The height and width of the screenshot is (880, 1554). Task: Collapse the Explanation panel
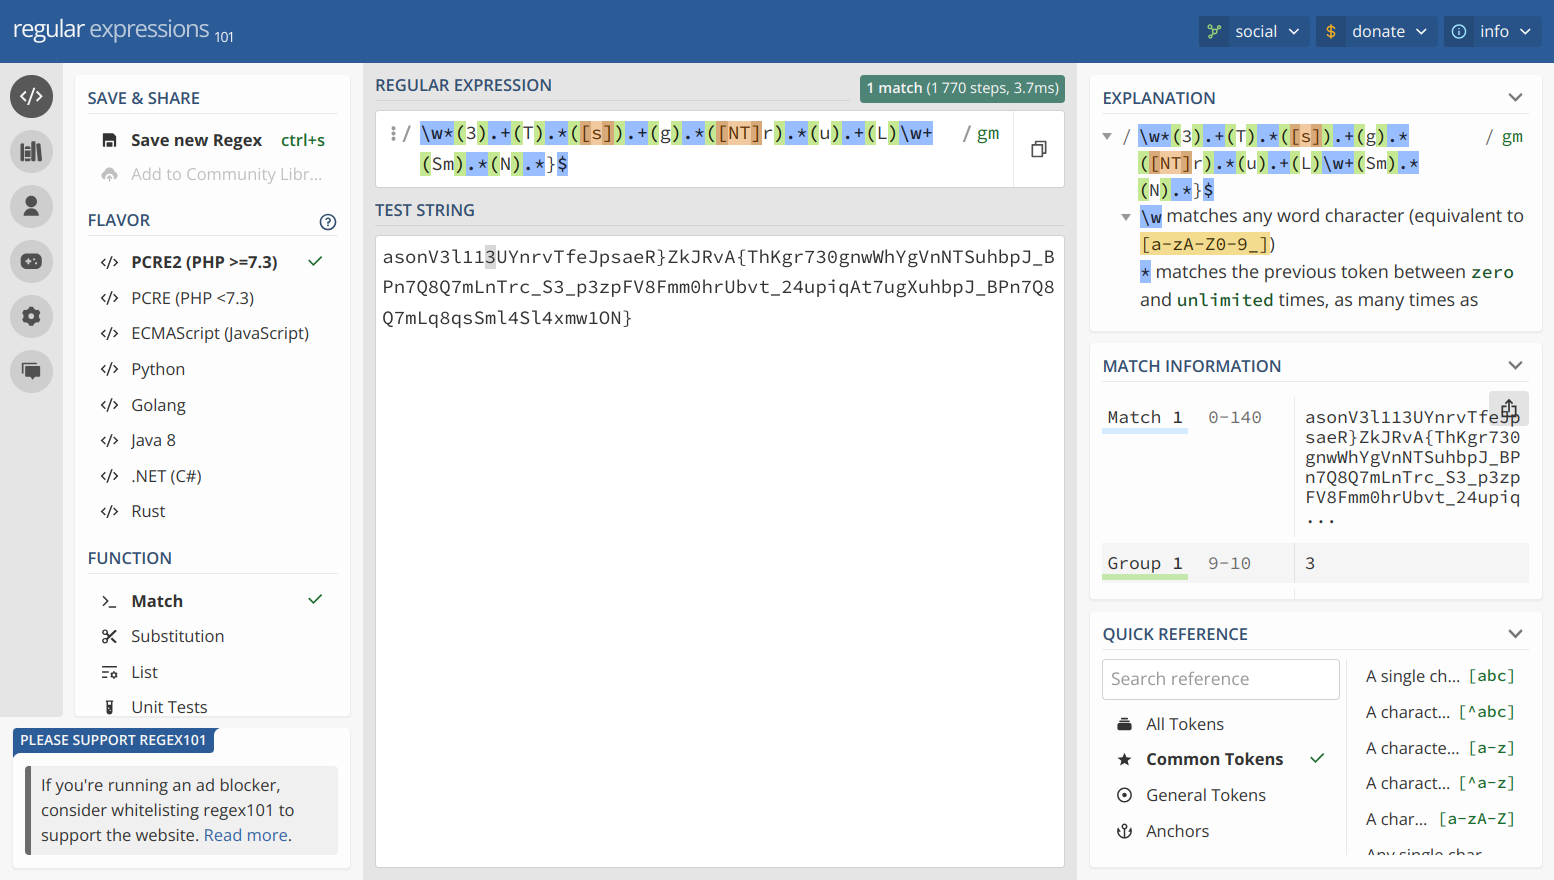pos(1515,98)
